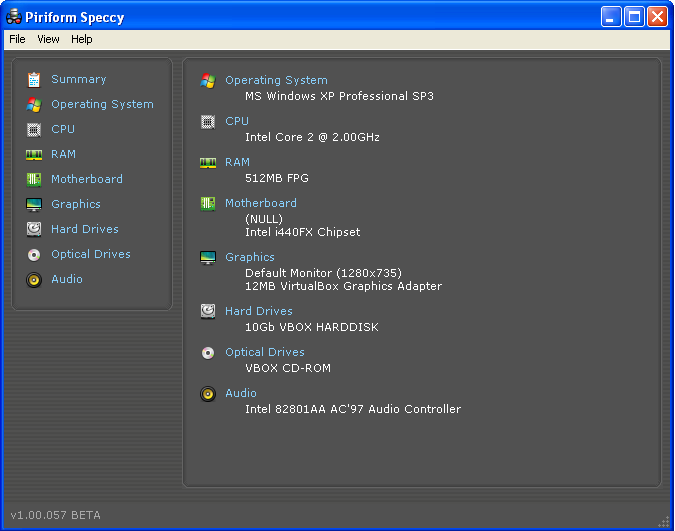This screenshot has height=531, width=675.
Task: Click the Audio speaker icon in sidebar
Action: tap(34, 280)
